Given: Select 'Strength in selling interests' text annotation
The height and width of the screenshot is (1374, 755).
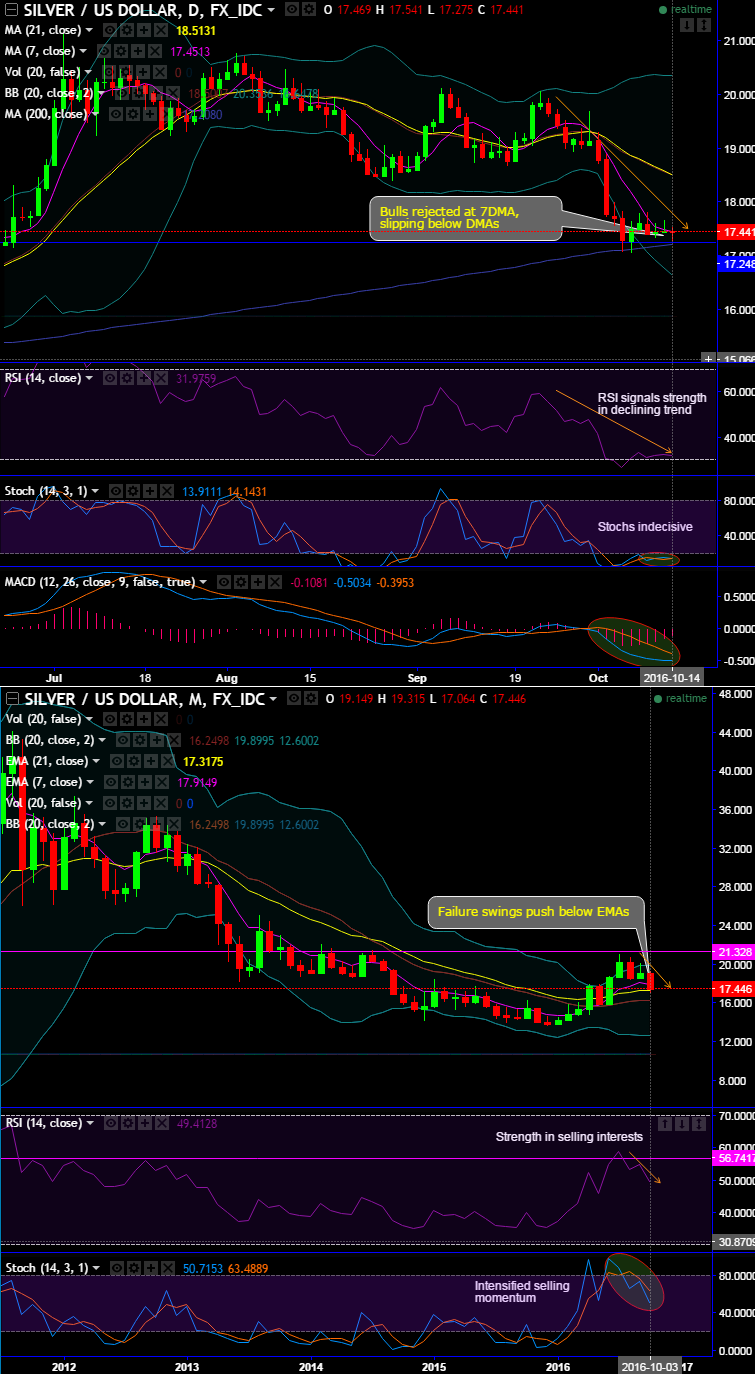Looking at the screenshot, I should pos(569,1137).
